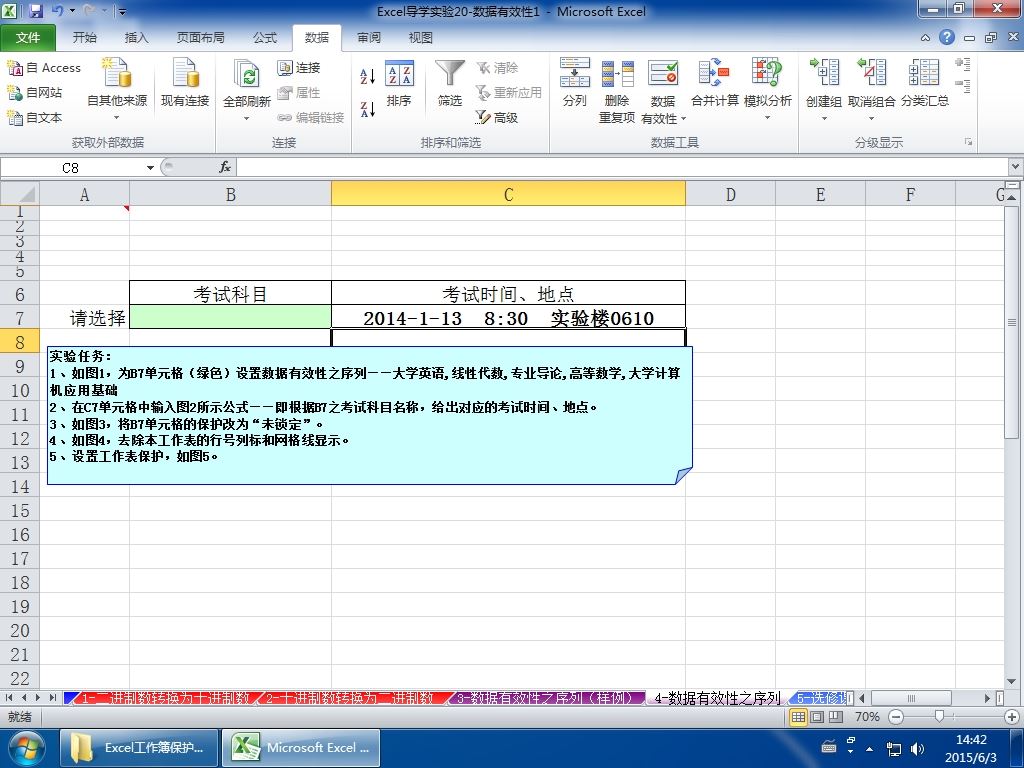Viewport: 1024px width, 768px height.
Task: Switch to the Home (开始) ribbon tab
Action: [x=85, y=38]
